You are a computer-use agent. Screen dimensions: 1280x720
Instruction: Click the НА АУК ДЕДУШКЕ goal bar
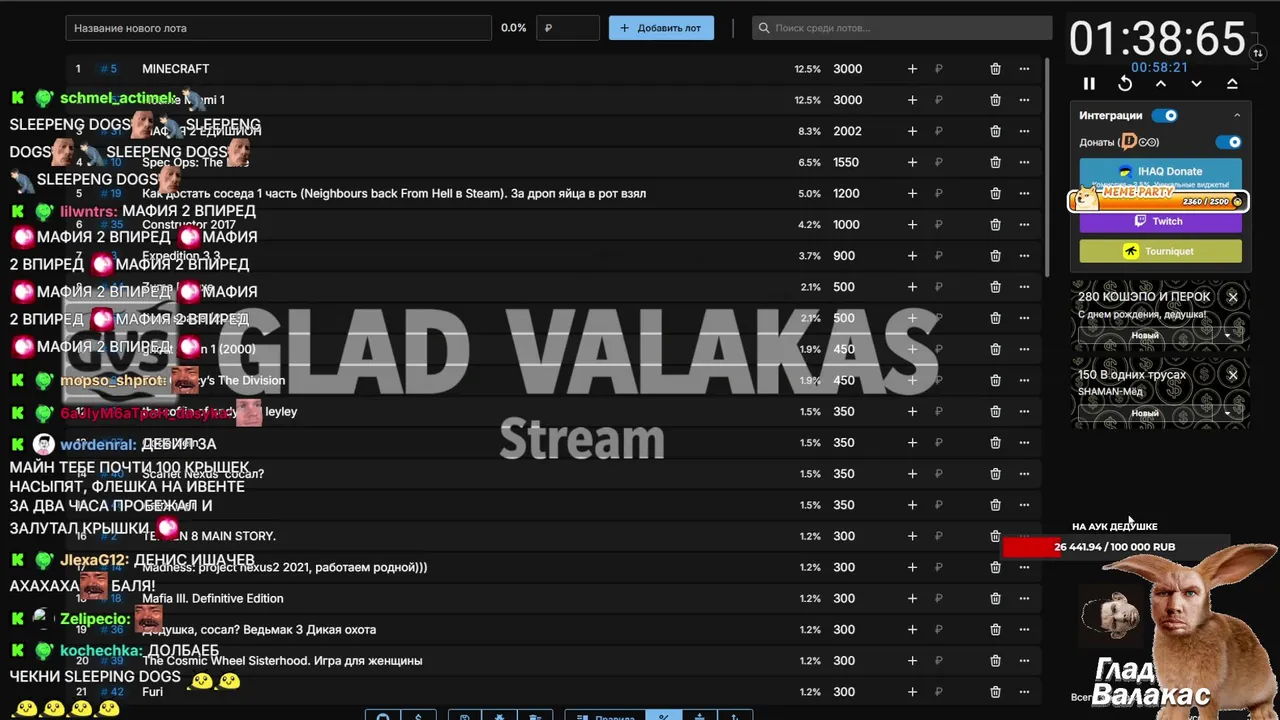(x=1115, y=547)
